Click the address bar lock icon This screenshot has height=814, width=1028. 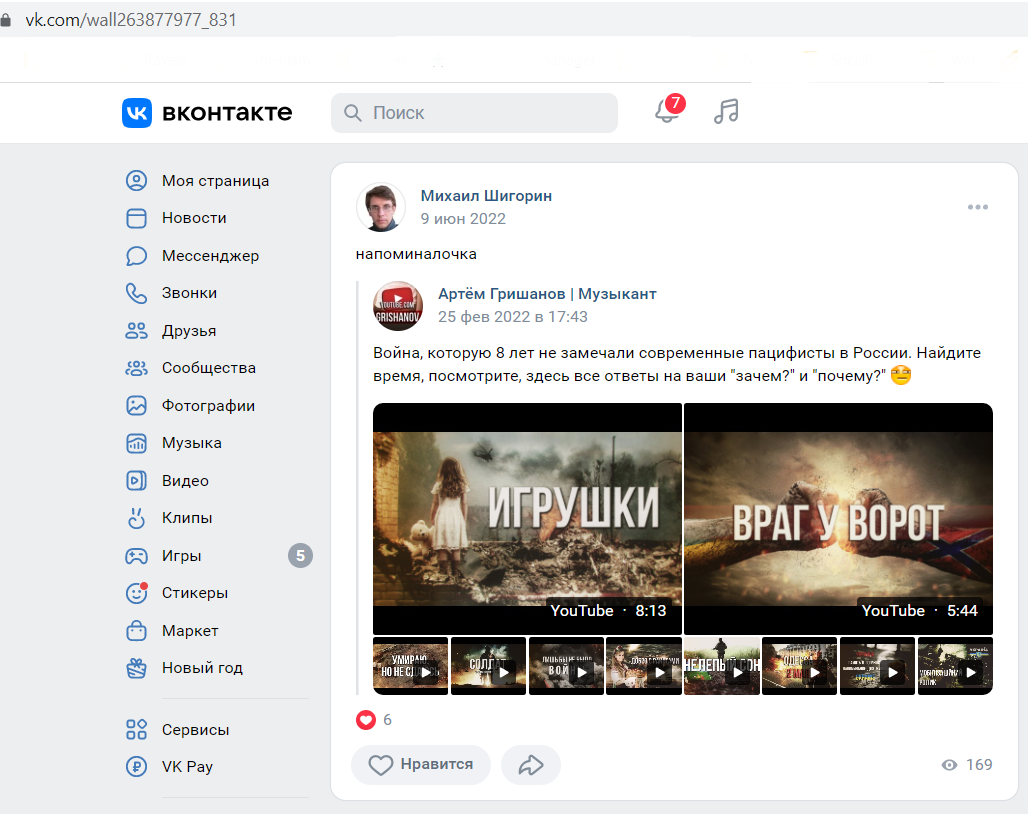pos(6,20)
